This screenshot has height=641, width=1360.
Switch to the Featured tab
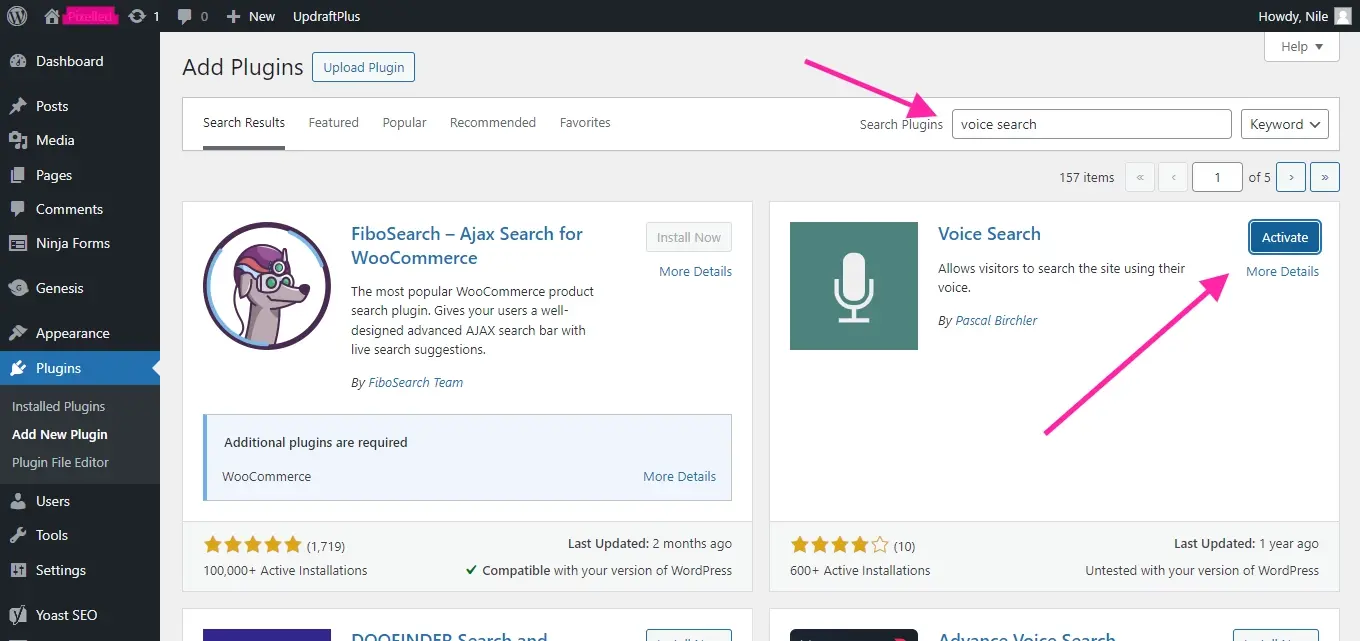click(333, 123)
